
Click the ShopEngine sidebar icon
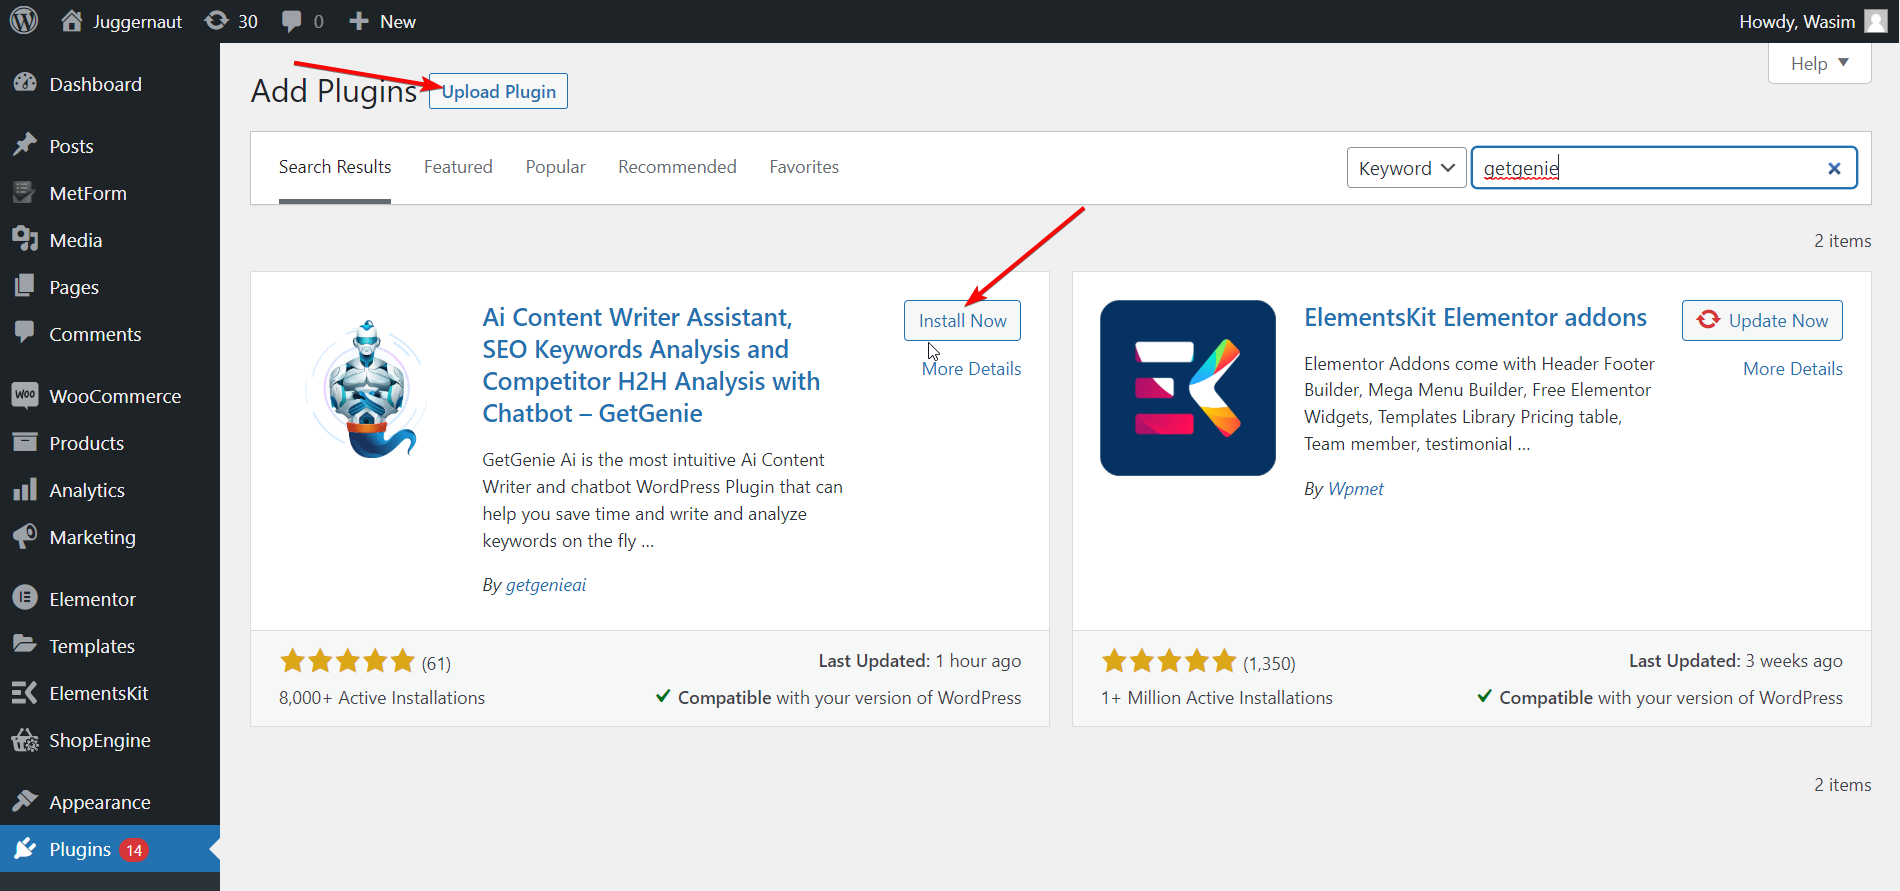(25, 740)
